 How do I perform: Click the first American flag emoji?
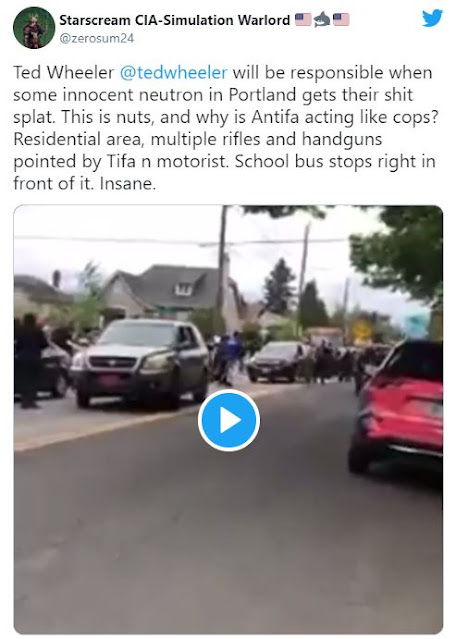[x=303, y=19]
